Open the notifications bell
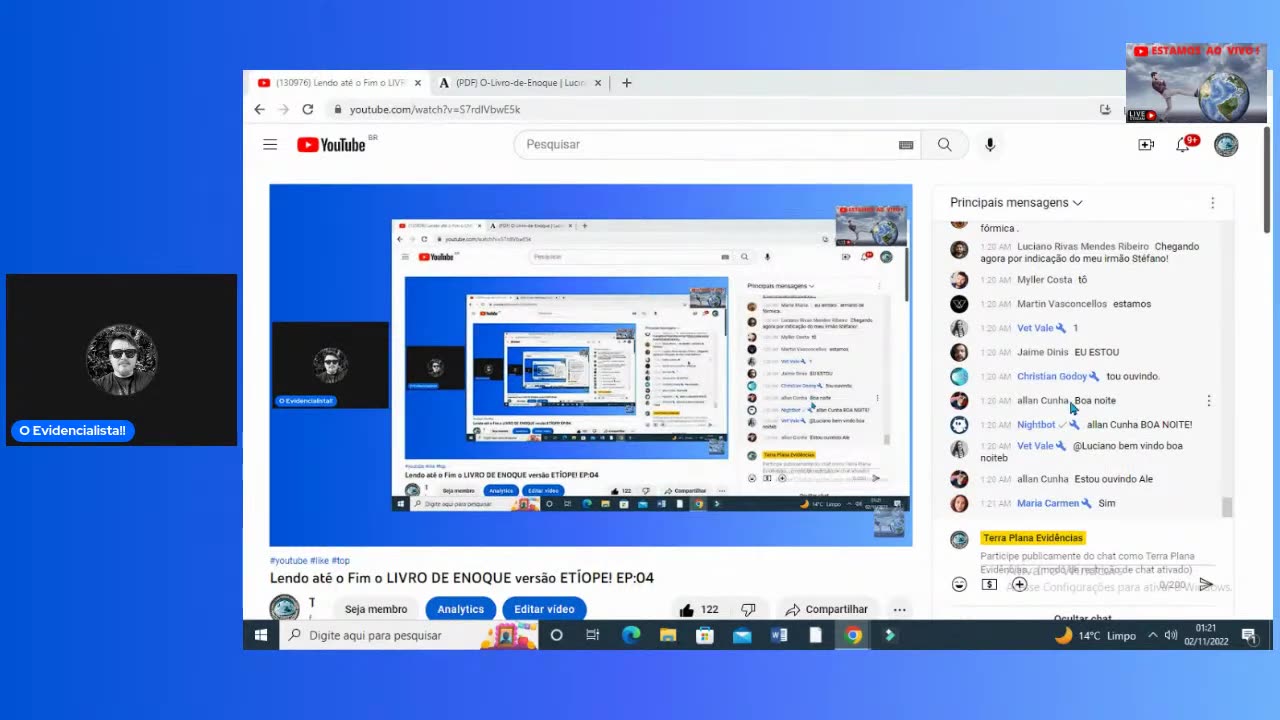1280x720 pixels. tap(1184, 145)
